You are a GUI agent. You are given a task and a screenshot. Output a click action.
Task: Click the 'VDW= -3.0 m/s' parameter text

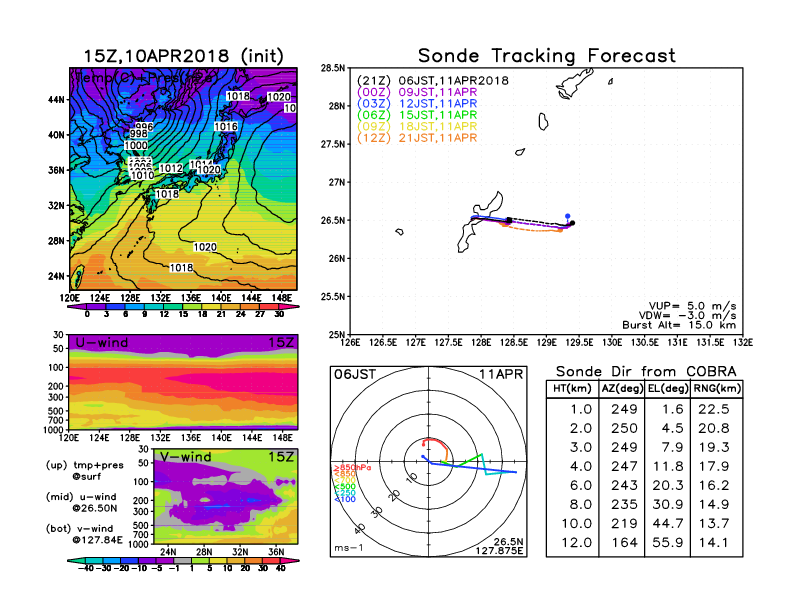point(687,316)
